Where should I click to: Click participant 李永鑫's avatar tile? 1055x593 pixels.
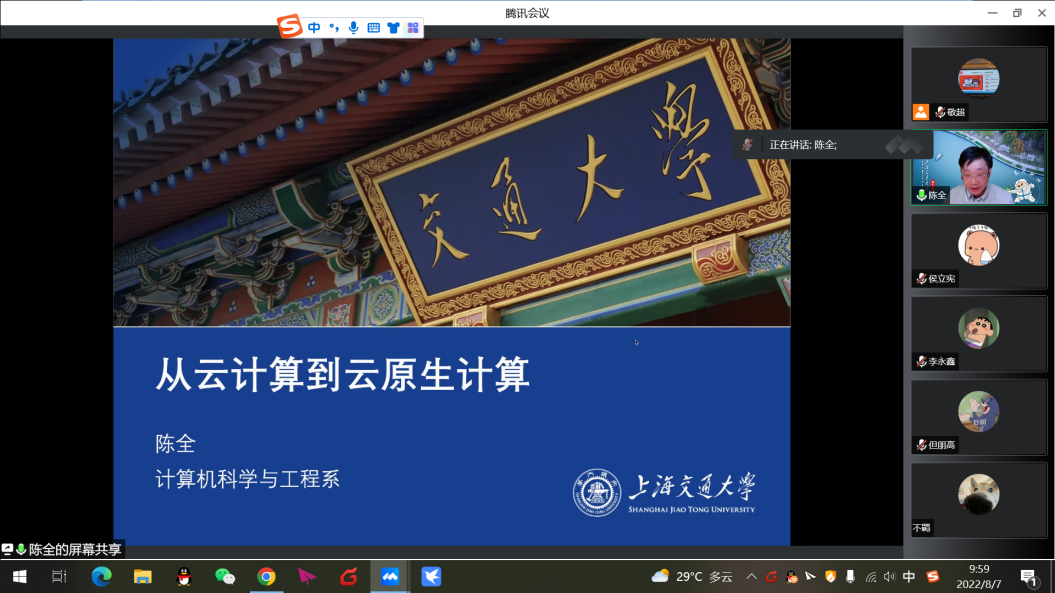click(x=978, y=333)
